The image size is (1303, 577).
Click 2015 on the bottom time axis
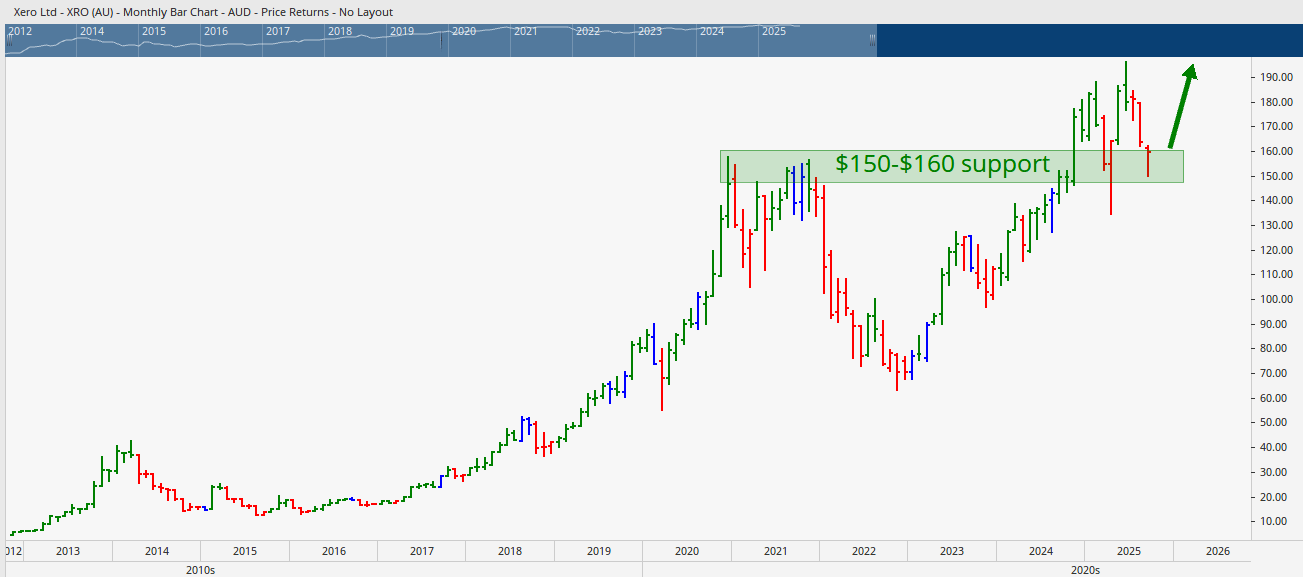245,551
